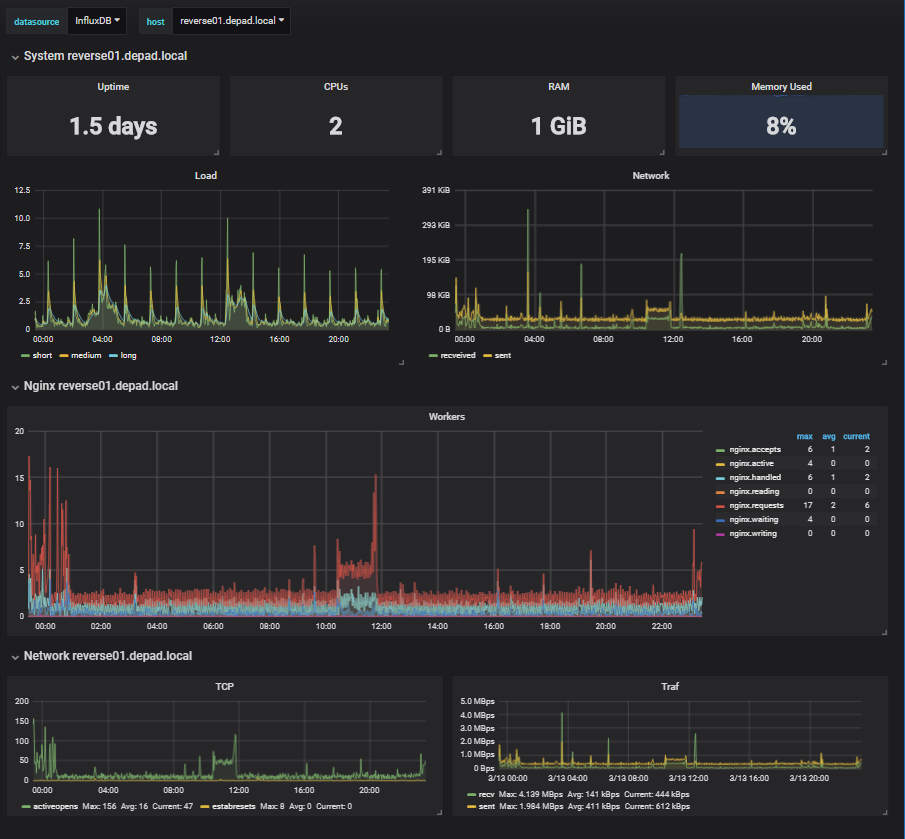
Task: Open the TCP panel title menu
Action: point(225,688)
